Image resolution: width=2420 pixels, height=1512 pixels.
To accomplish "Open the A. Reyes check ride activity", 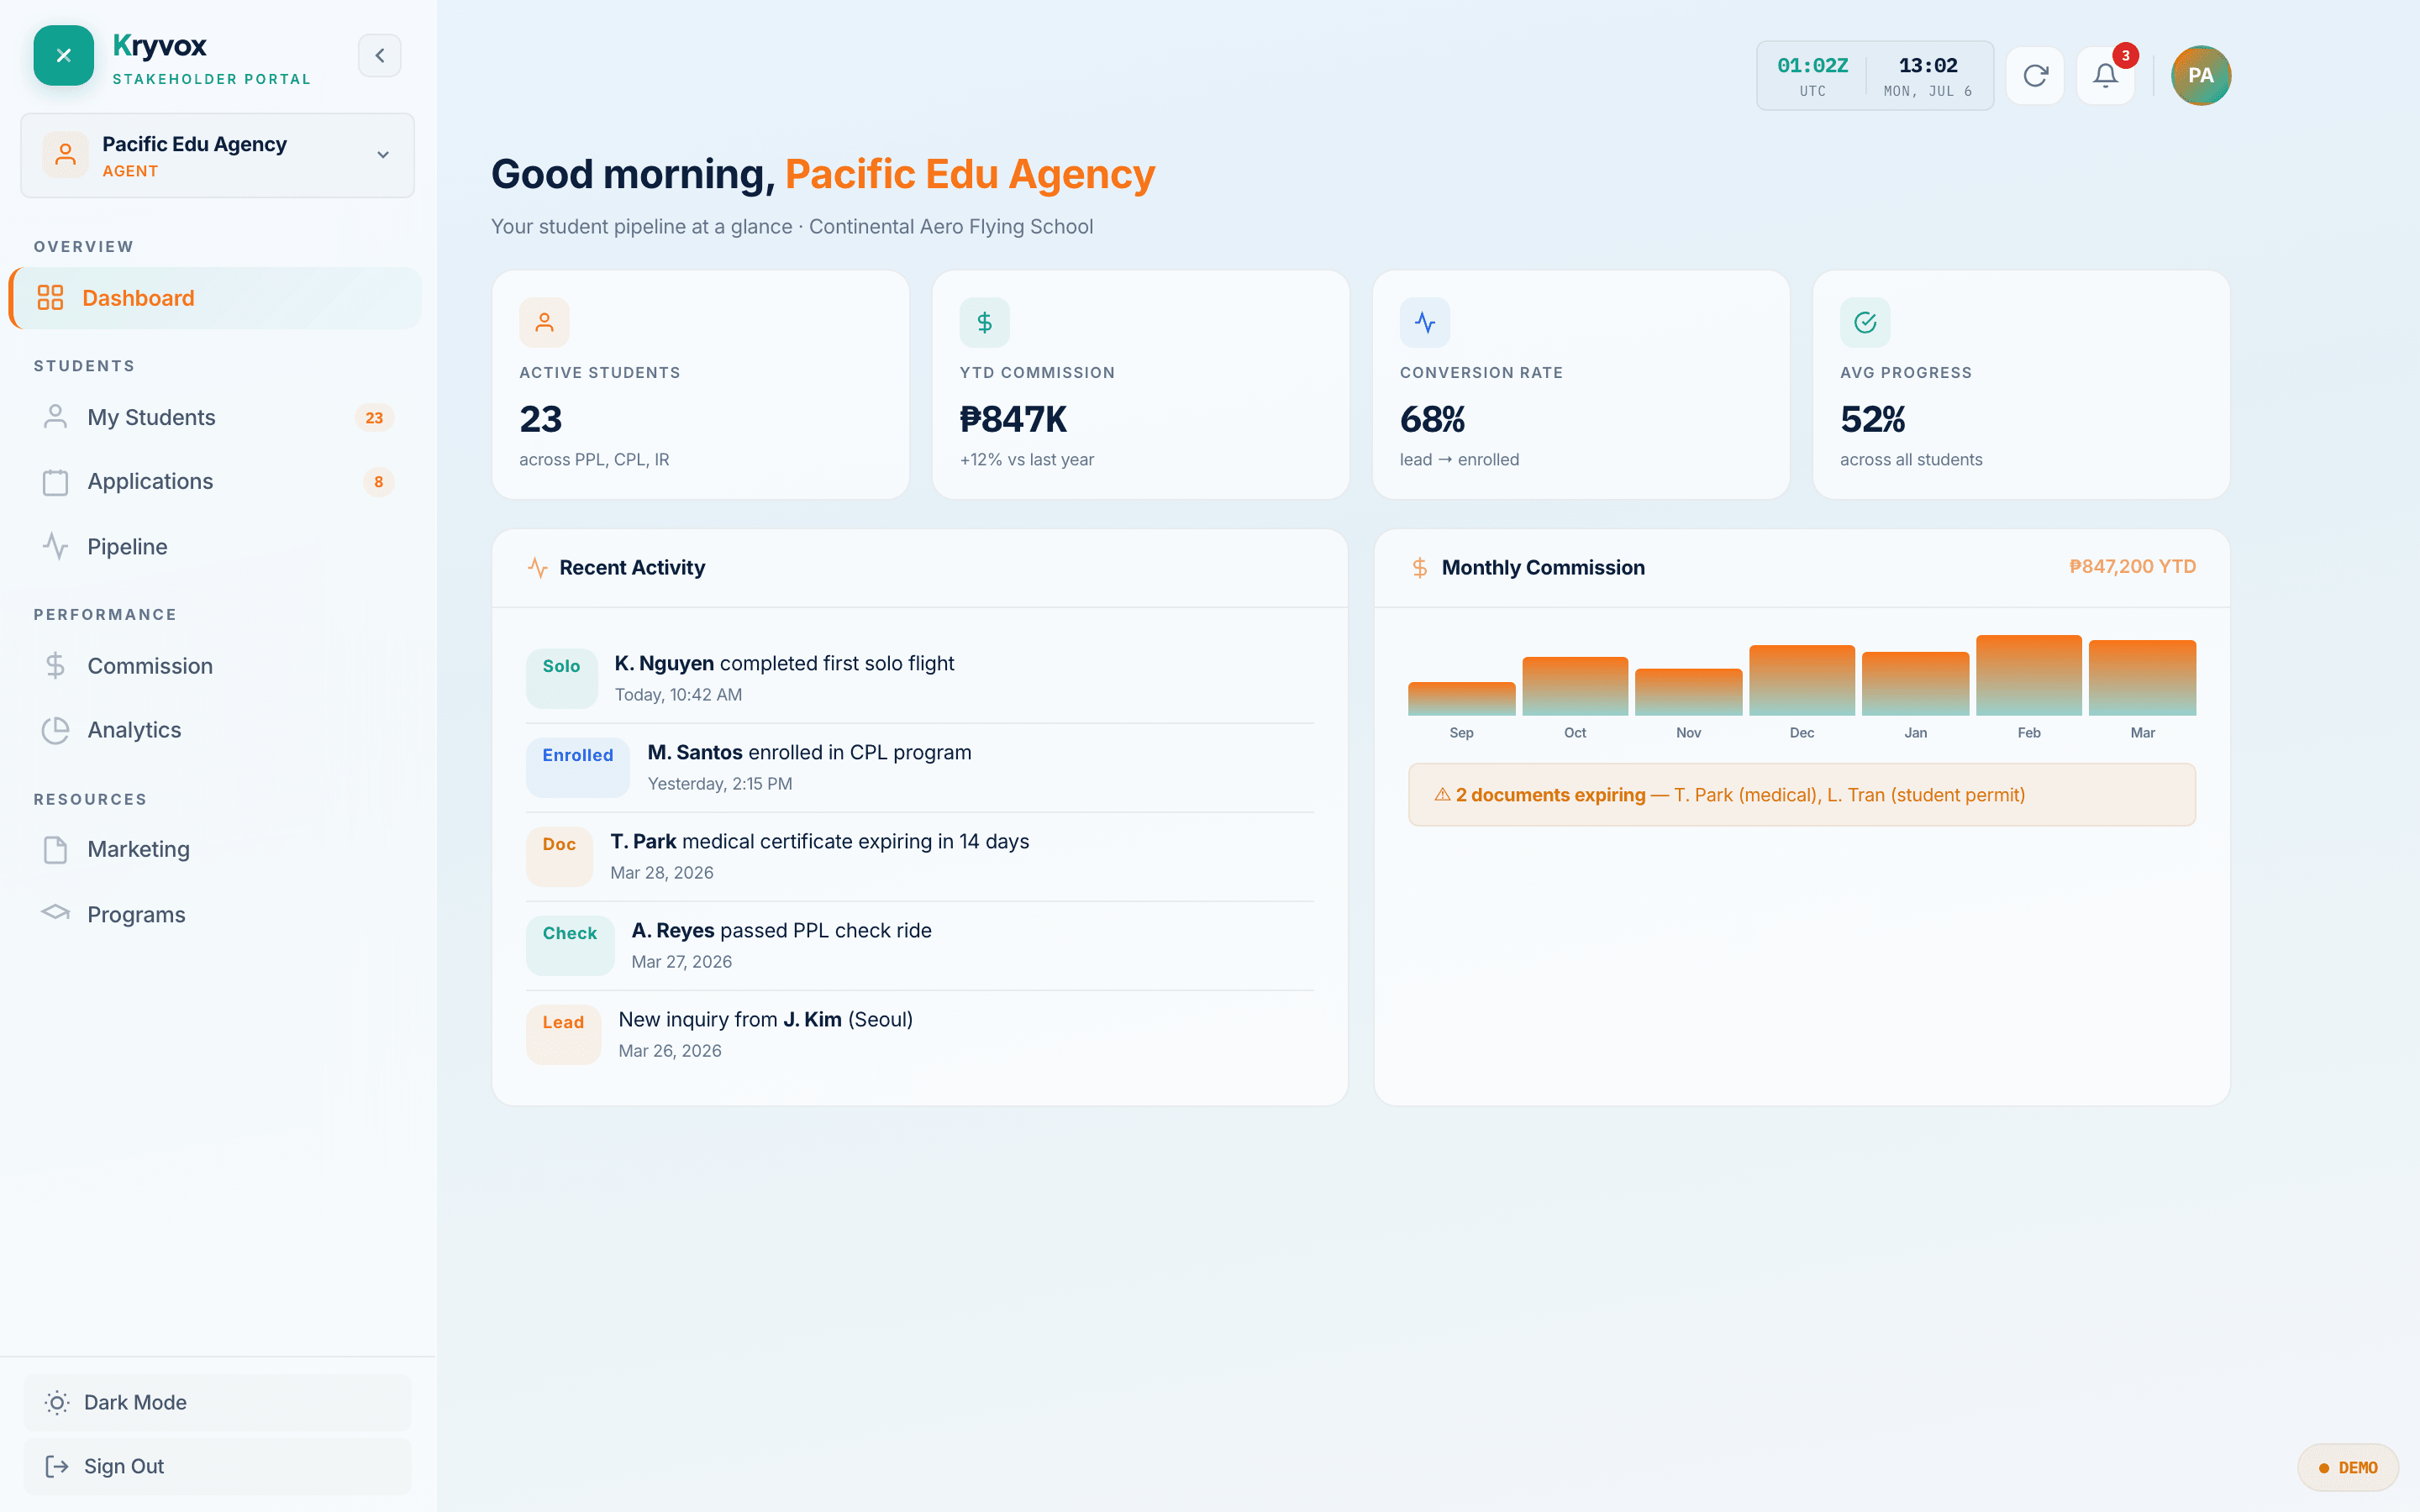I will coord(920,946).
